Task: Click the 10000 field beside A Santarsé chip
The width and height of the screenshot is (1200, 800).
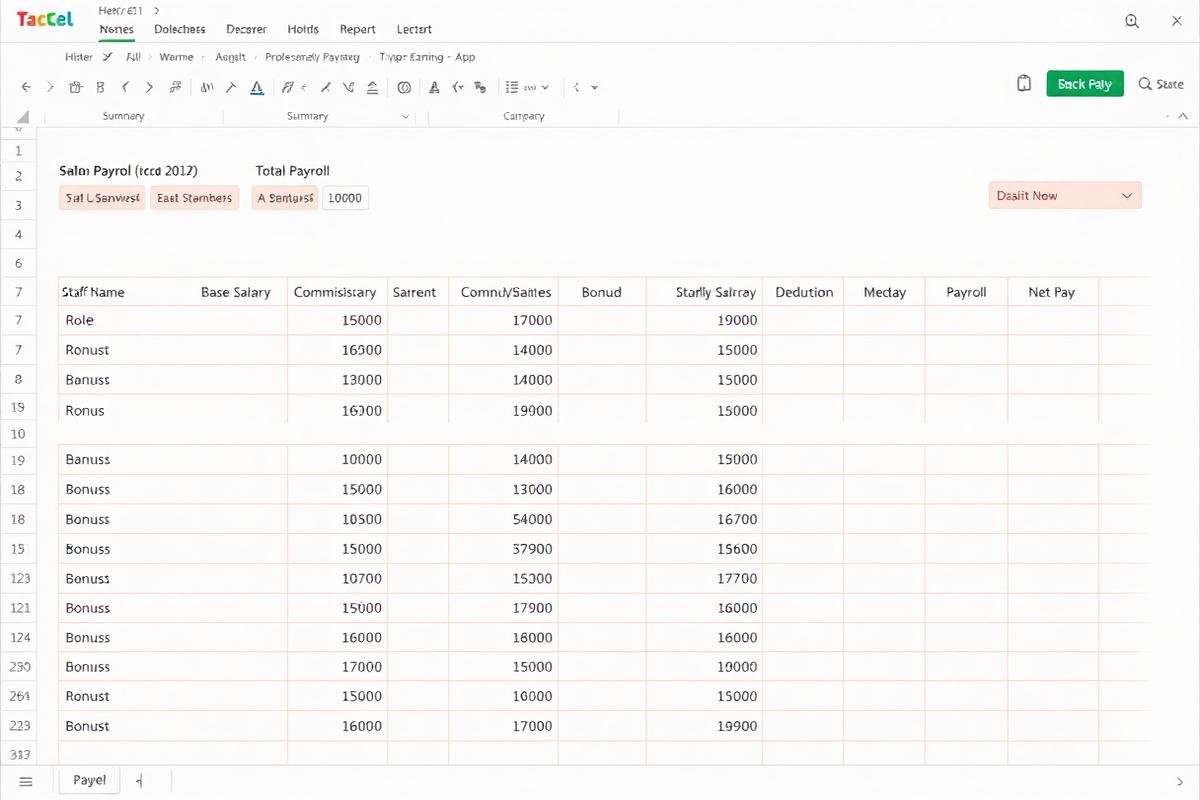Action: [345, 198]
